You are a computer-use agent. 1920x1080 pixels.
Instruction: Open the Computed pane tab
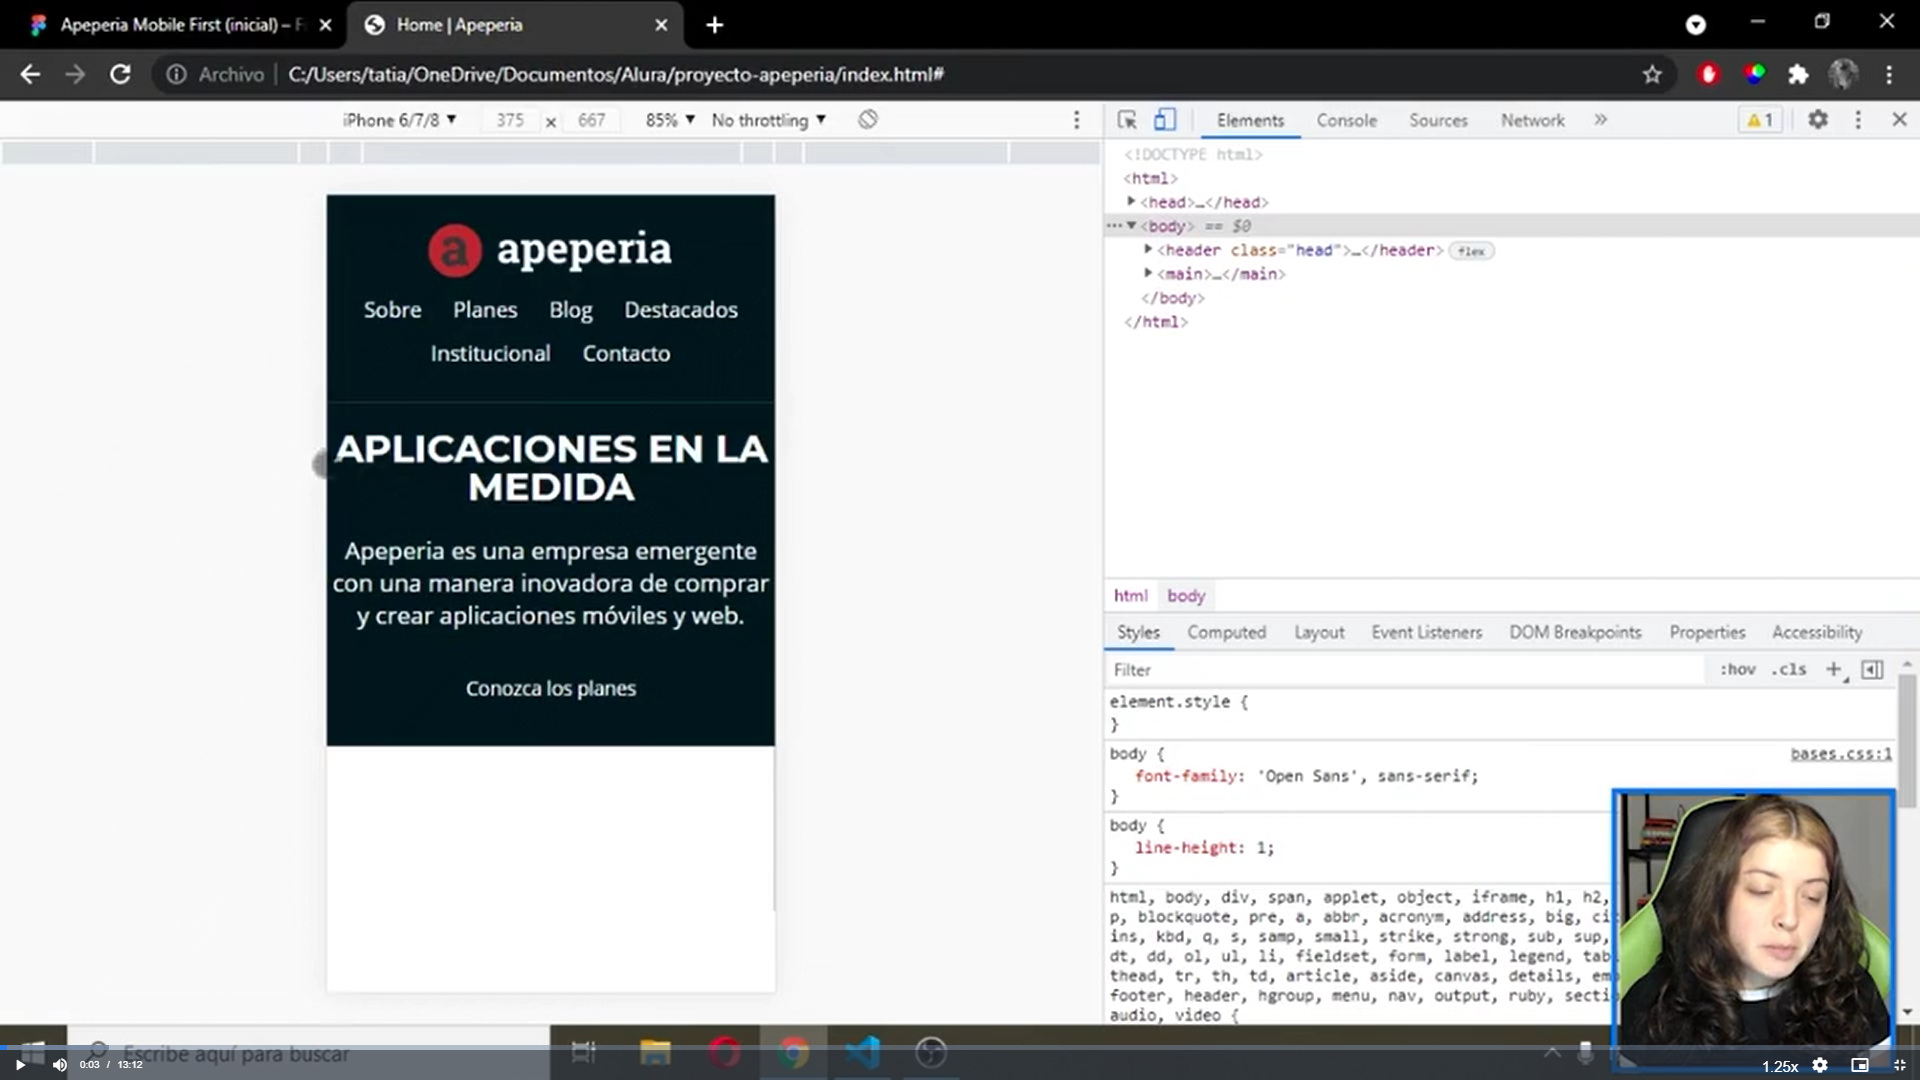tap(1226, 632)
